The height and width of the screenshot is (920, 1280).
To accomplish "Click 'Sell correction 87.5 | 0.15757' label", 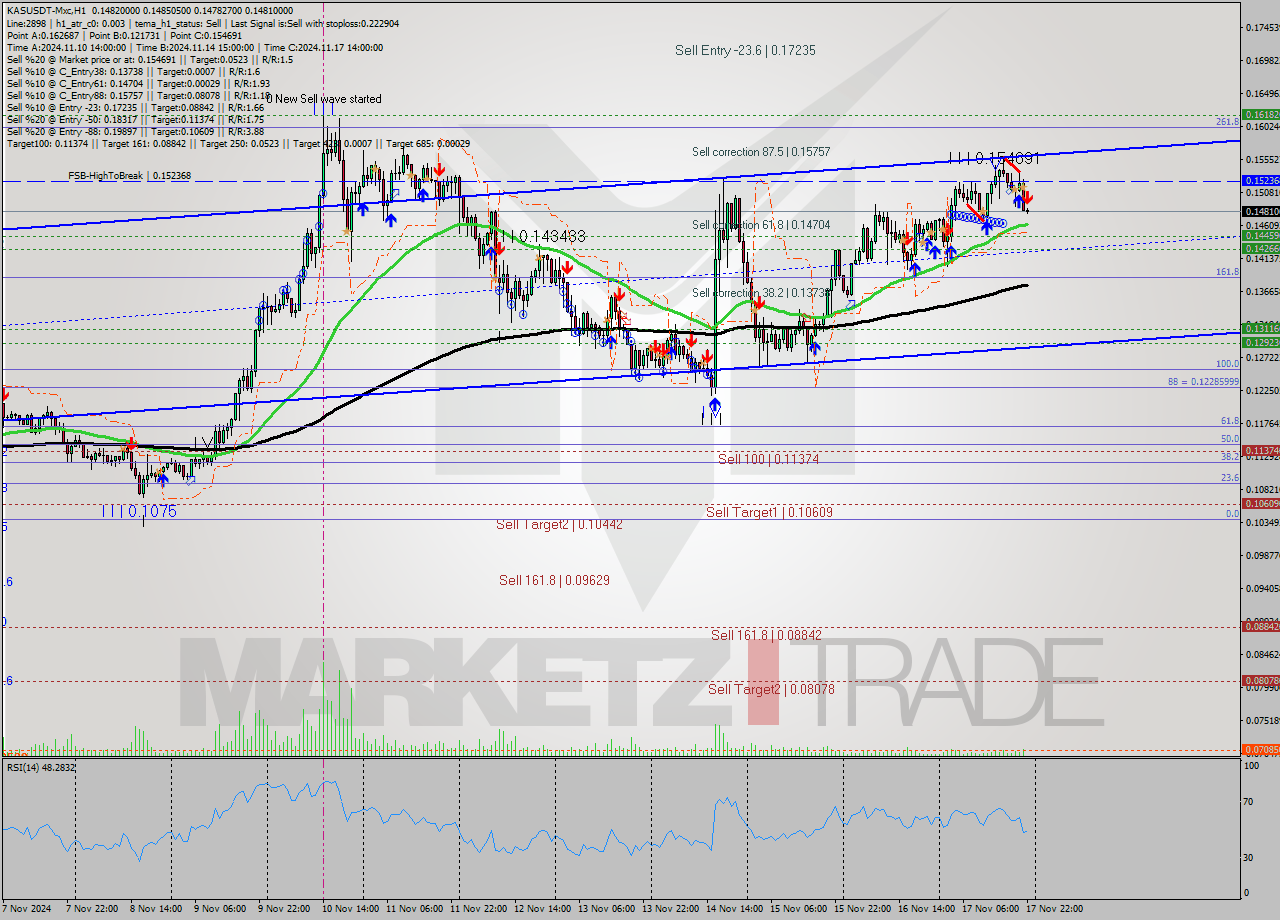I will click(x=761, y=152).
